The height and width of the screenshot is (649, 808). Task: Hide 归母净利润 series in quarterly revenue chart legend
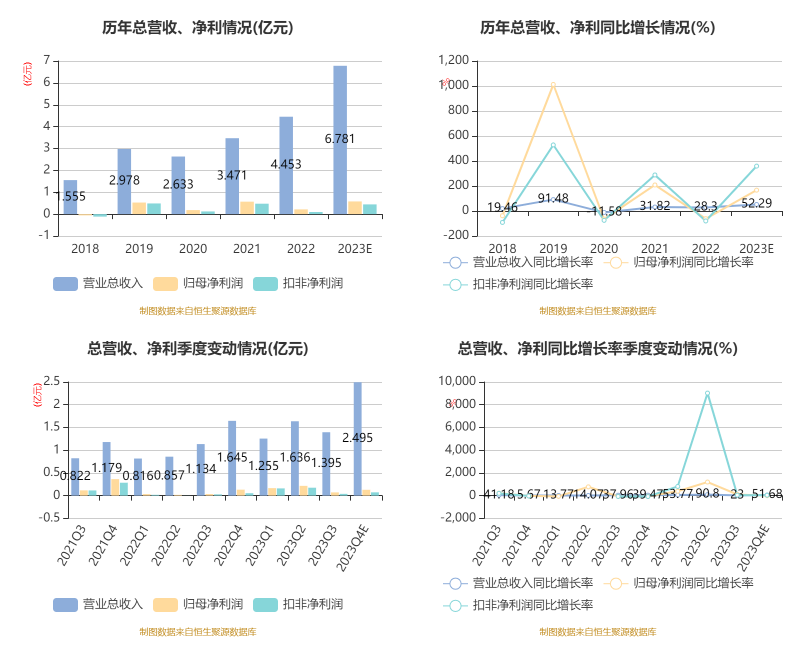coord(165,604)
